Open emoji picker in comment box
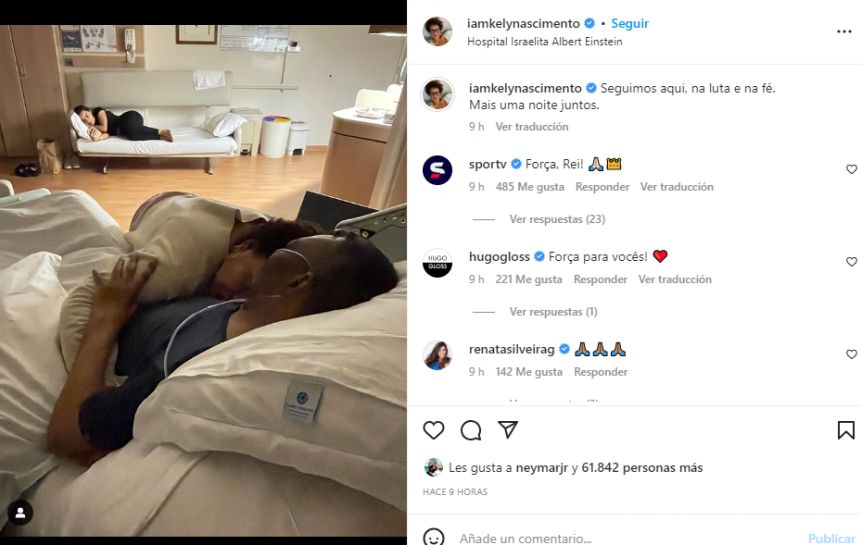Viewport: 862px width, 545px height. 434,537
